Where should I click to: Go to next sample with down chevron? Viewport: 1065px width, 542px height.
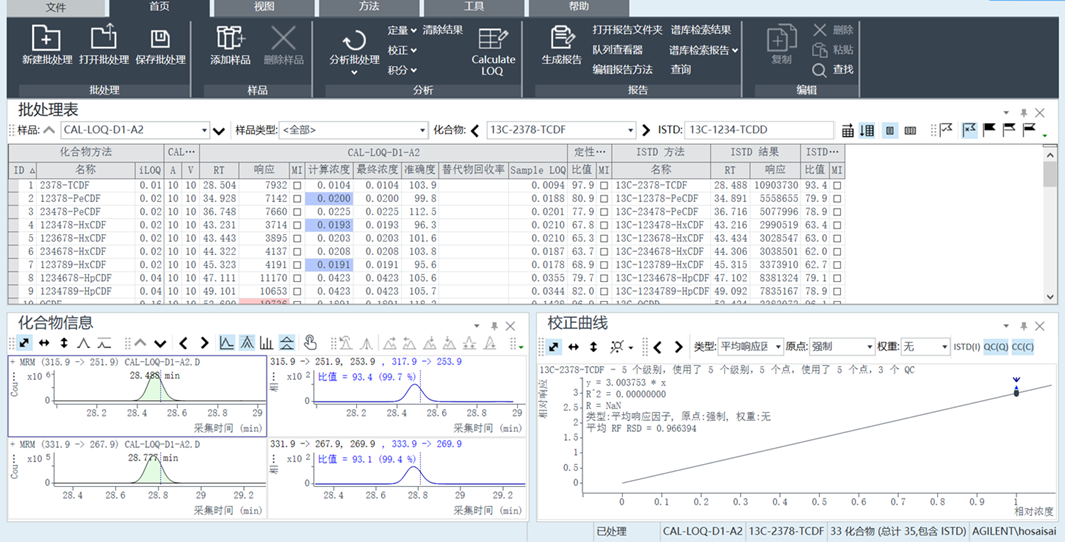pos(219,130)
